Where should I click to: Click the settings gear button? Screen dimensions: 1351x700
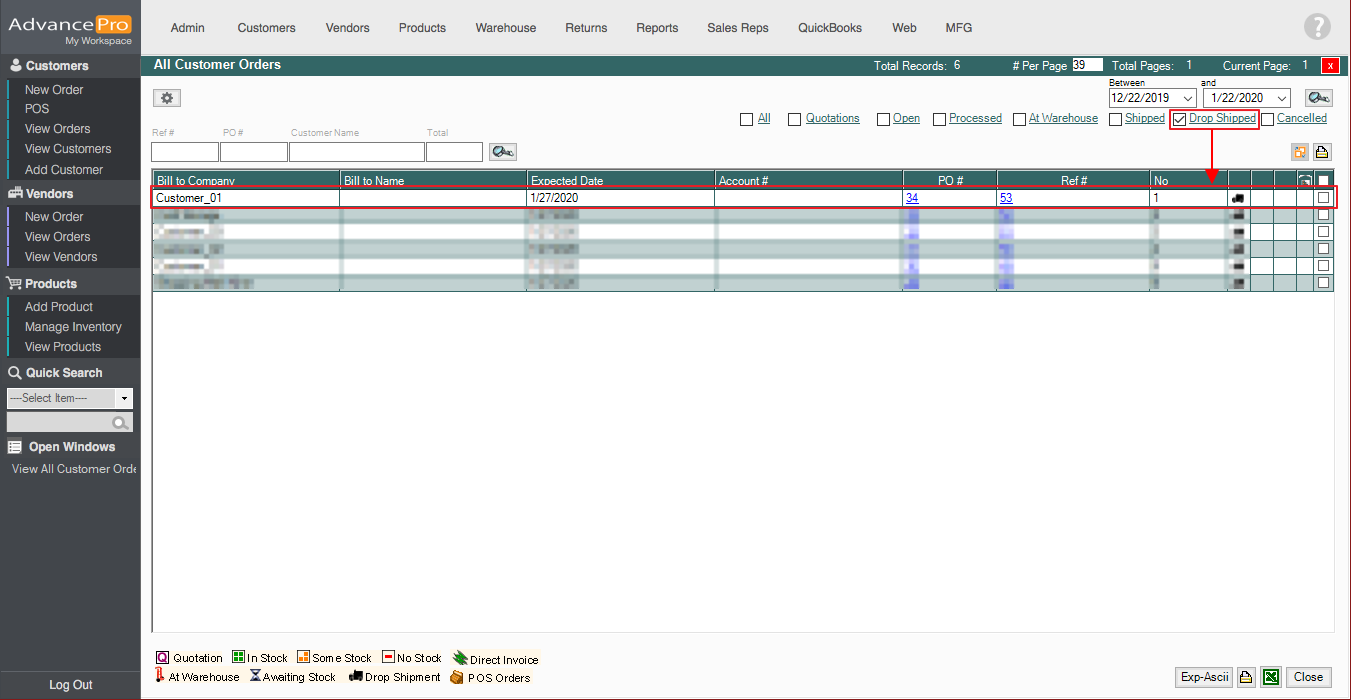(x=167, y=98)
